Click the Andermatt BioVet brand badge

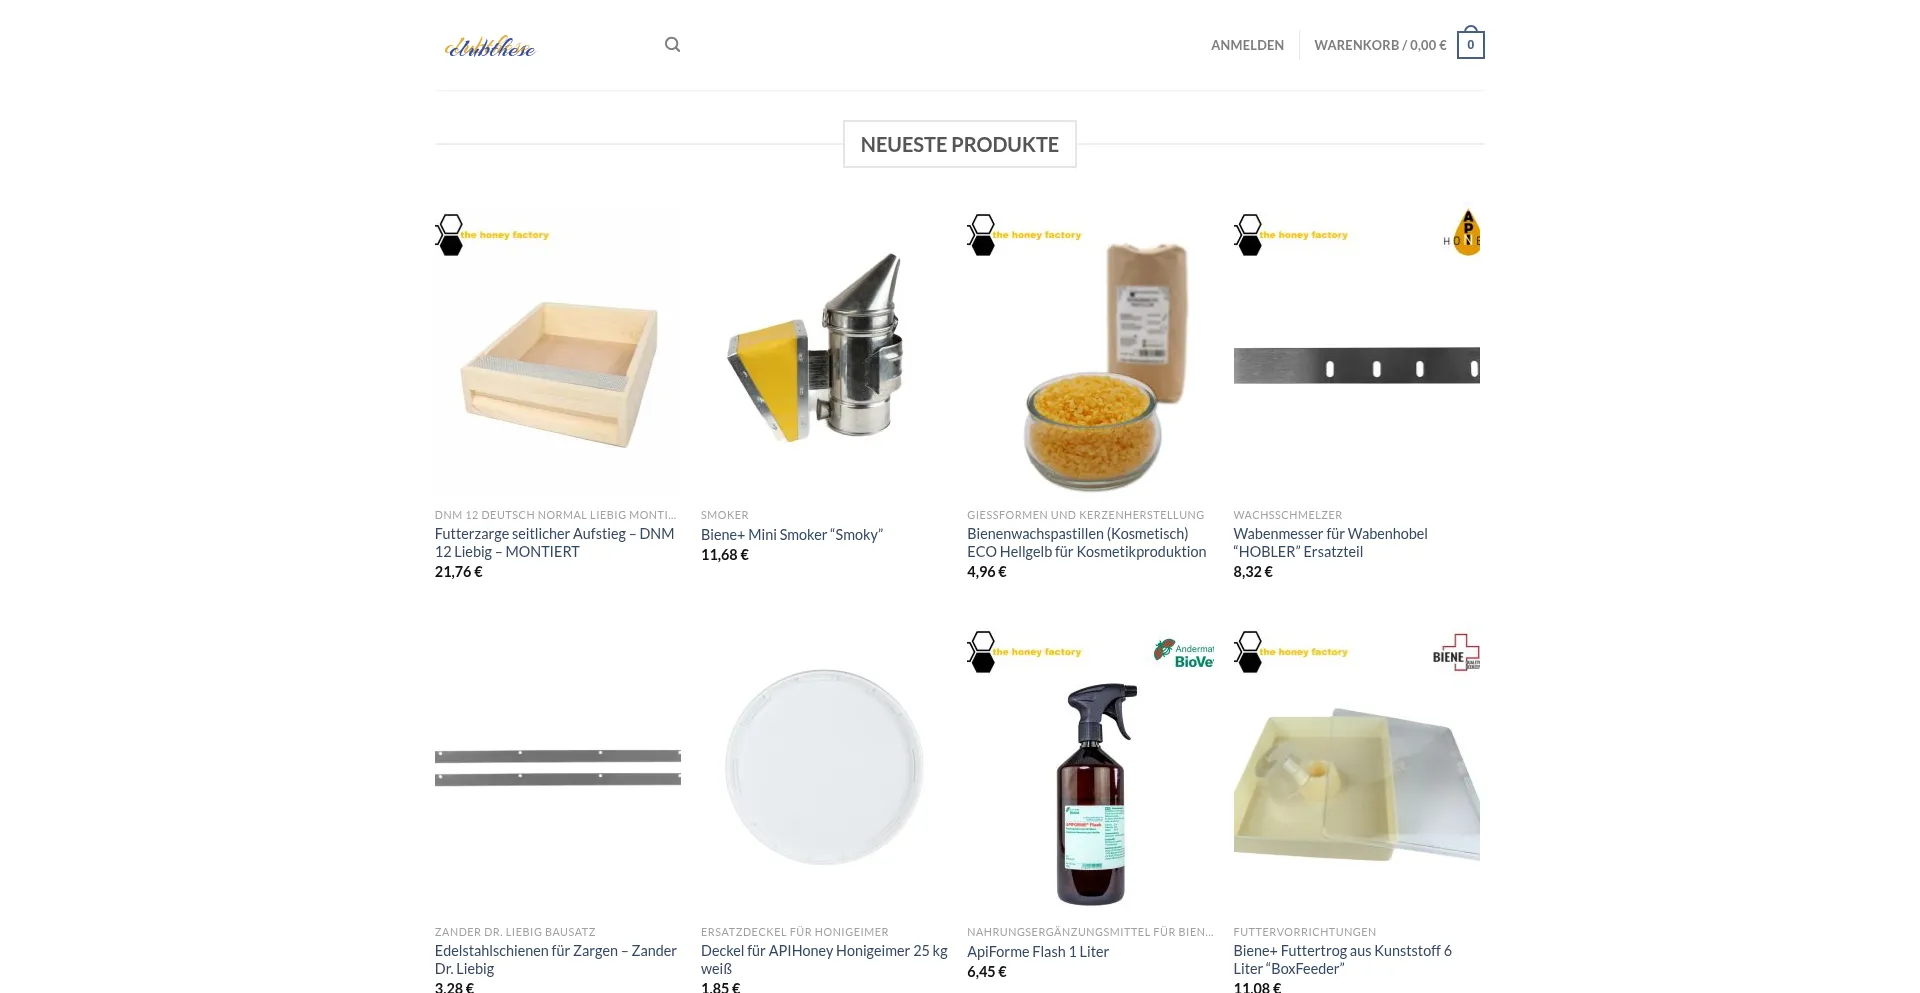pyautogui.click(x=1184, y=653)
